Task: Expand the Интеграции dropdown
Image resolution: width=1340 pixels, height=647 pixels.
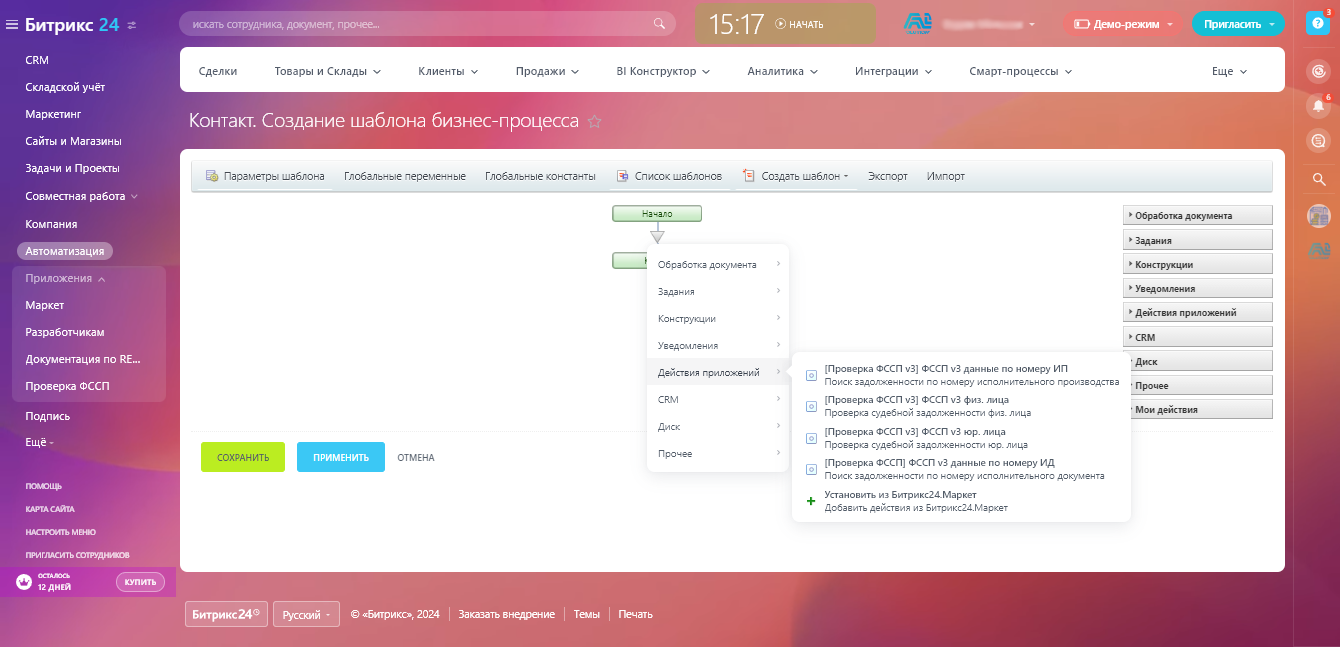Action: pos(928,72)
